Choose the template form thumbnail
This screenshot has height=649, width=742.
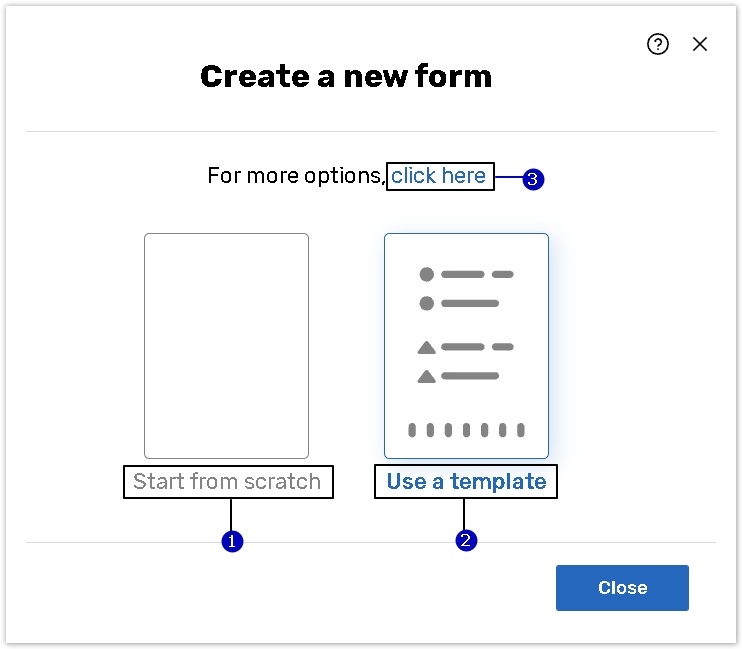tap(466, 346)
